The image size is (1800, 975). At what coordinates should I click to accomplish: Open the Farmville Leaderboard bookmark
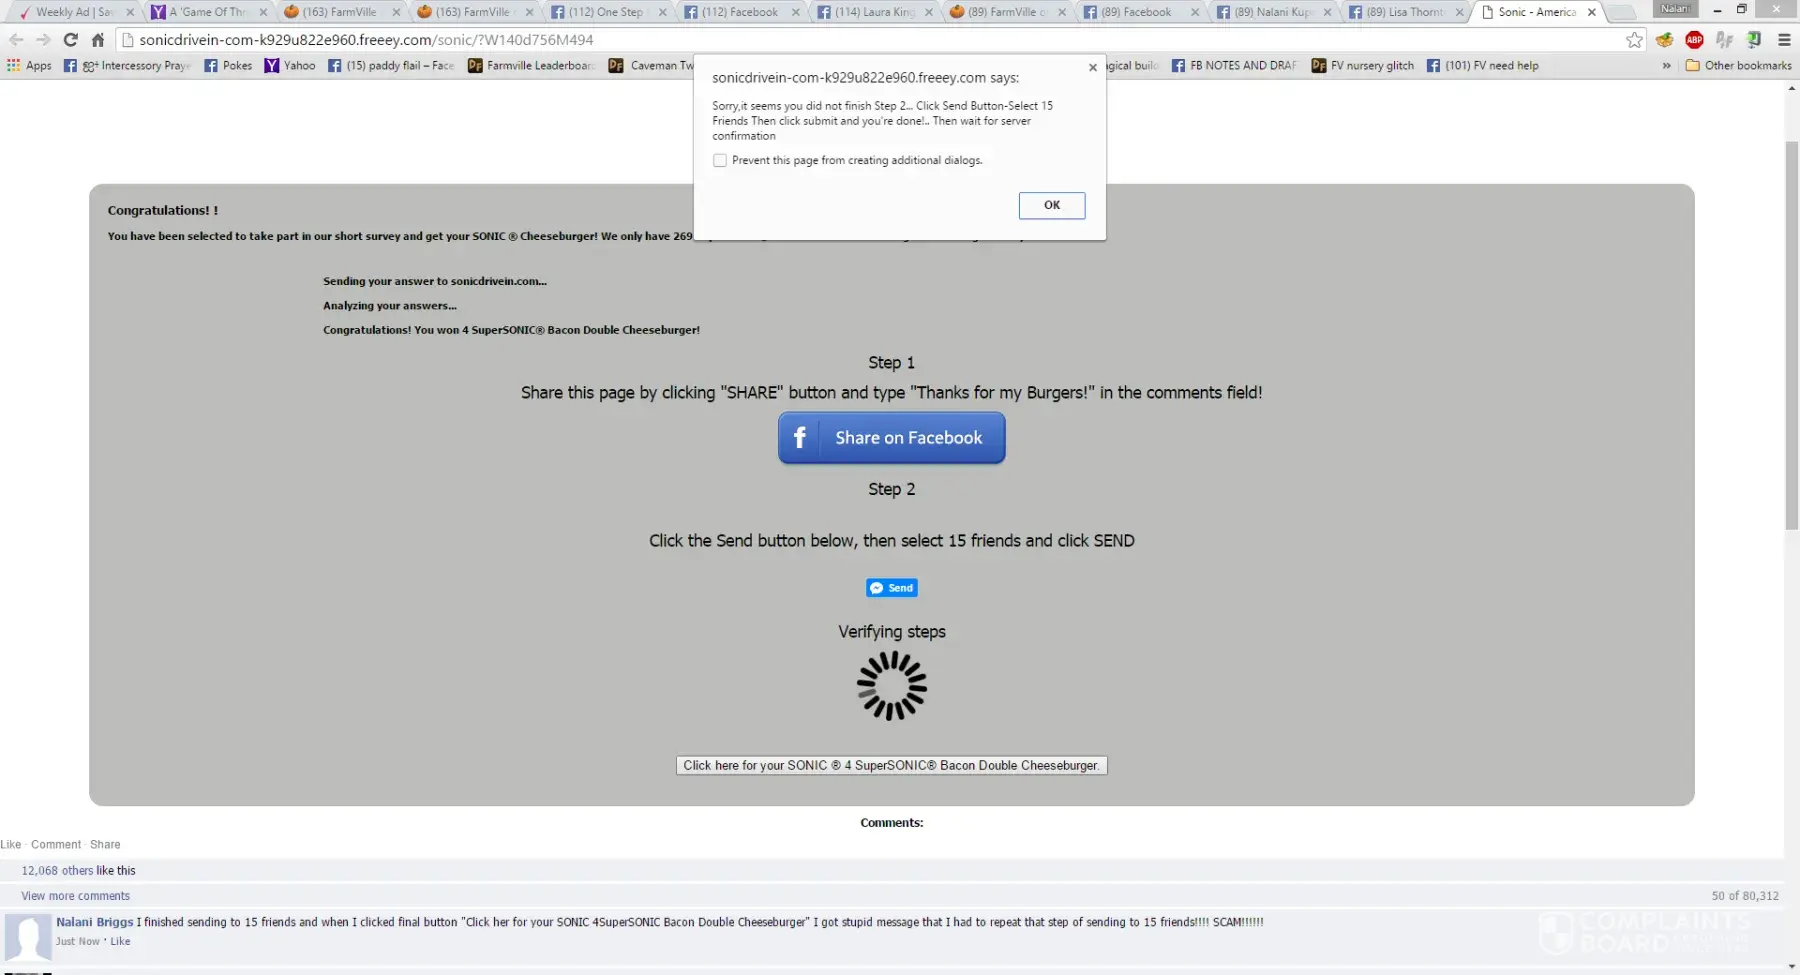pos(532,66)
